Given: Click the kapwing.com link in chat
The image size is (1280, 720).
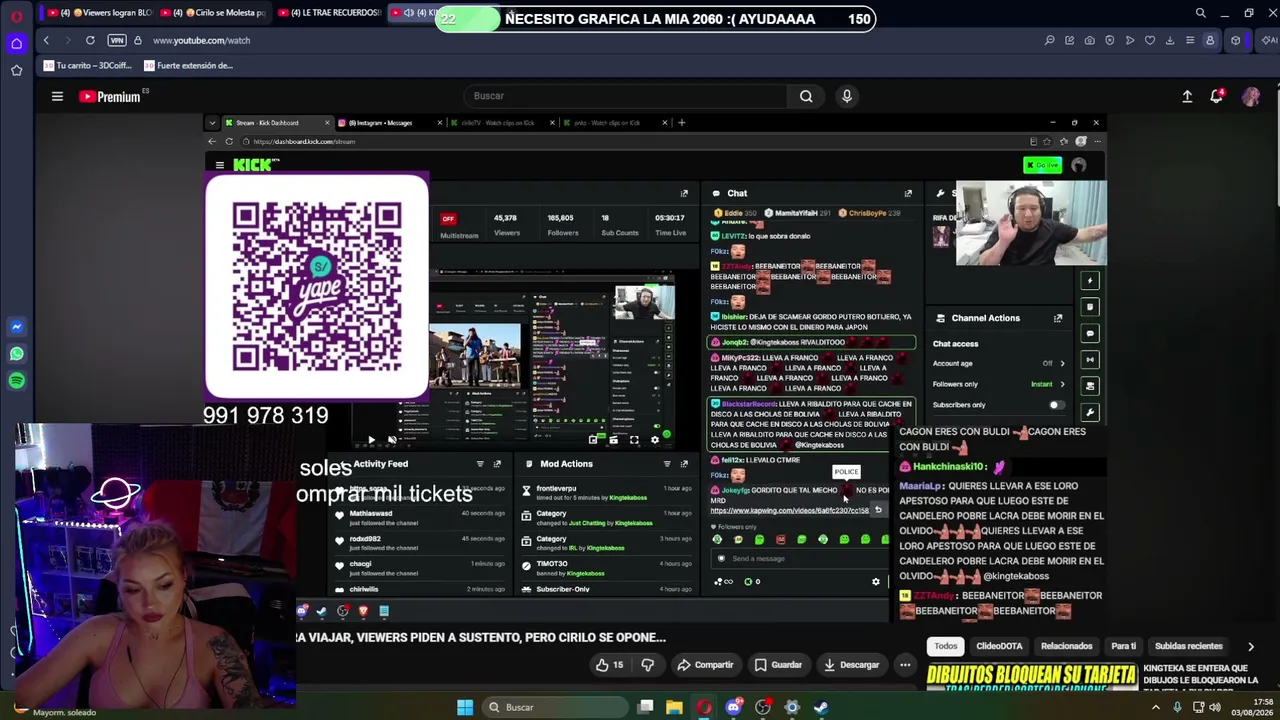Looking at the screenshot, I should [x=789, y=511].
